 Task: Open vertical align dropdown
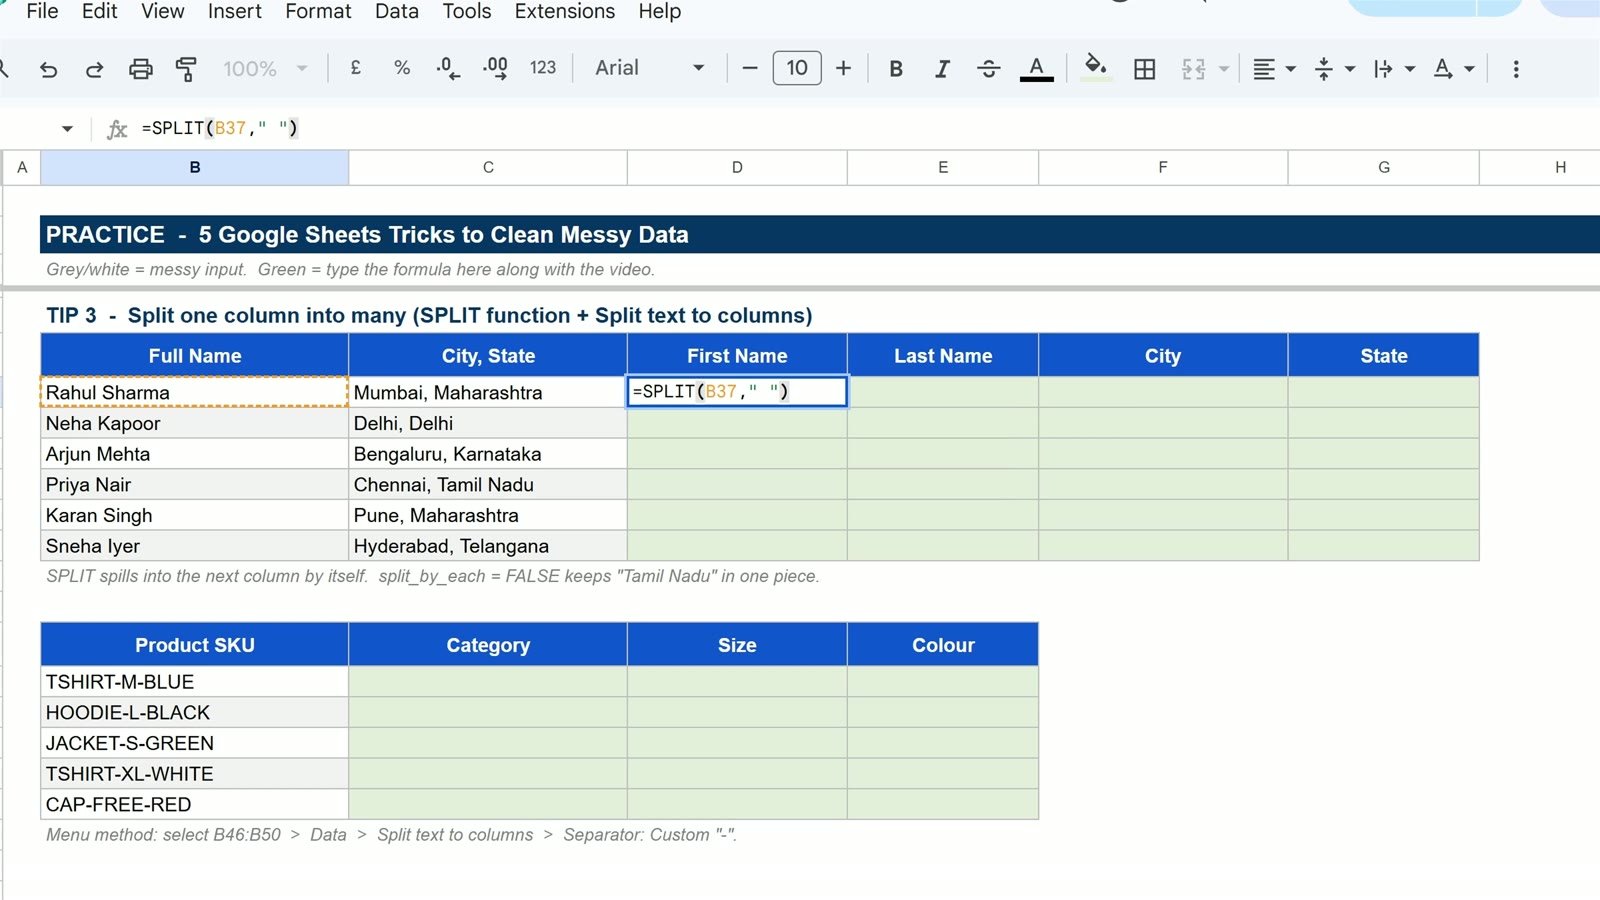[x=1334, y=69]
